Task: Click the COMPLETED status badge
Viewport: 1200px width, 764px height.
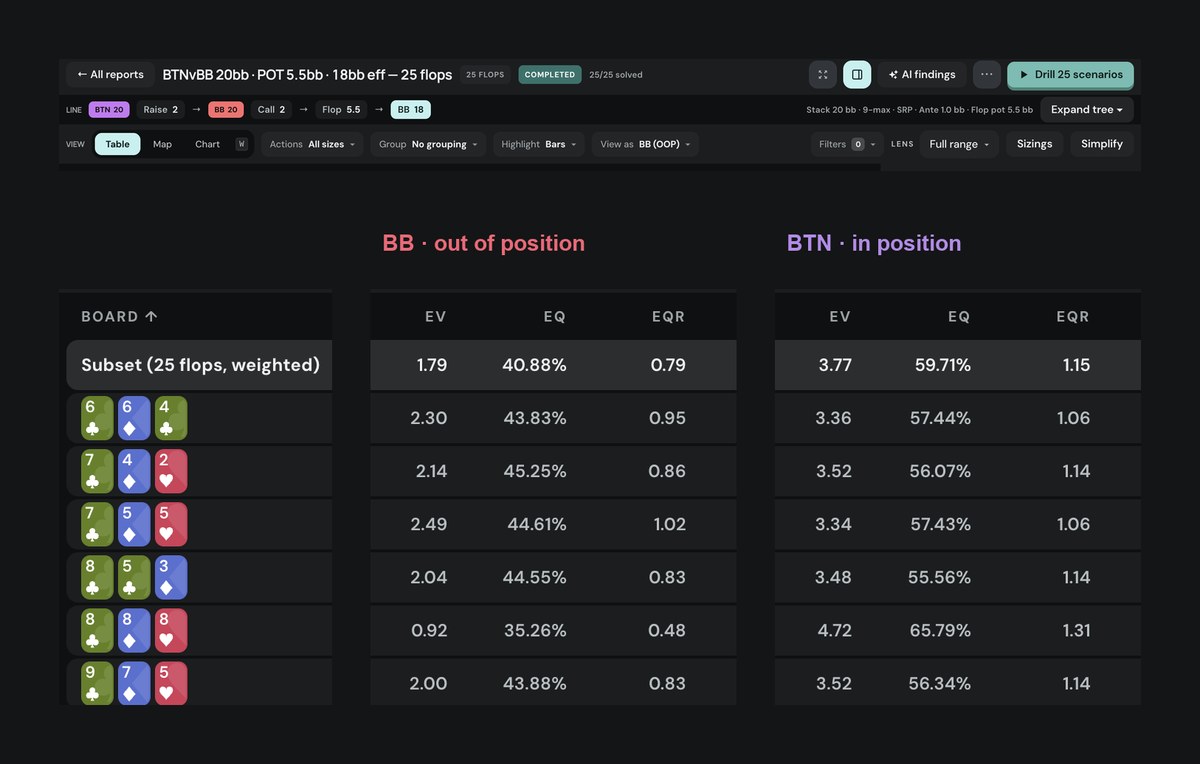Action: click(x=550, y=75)
